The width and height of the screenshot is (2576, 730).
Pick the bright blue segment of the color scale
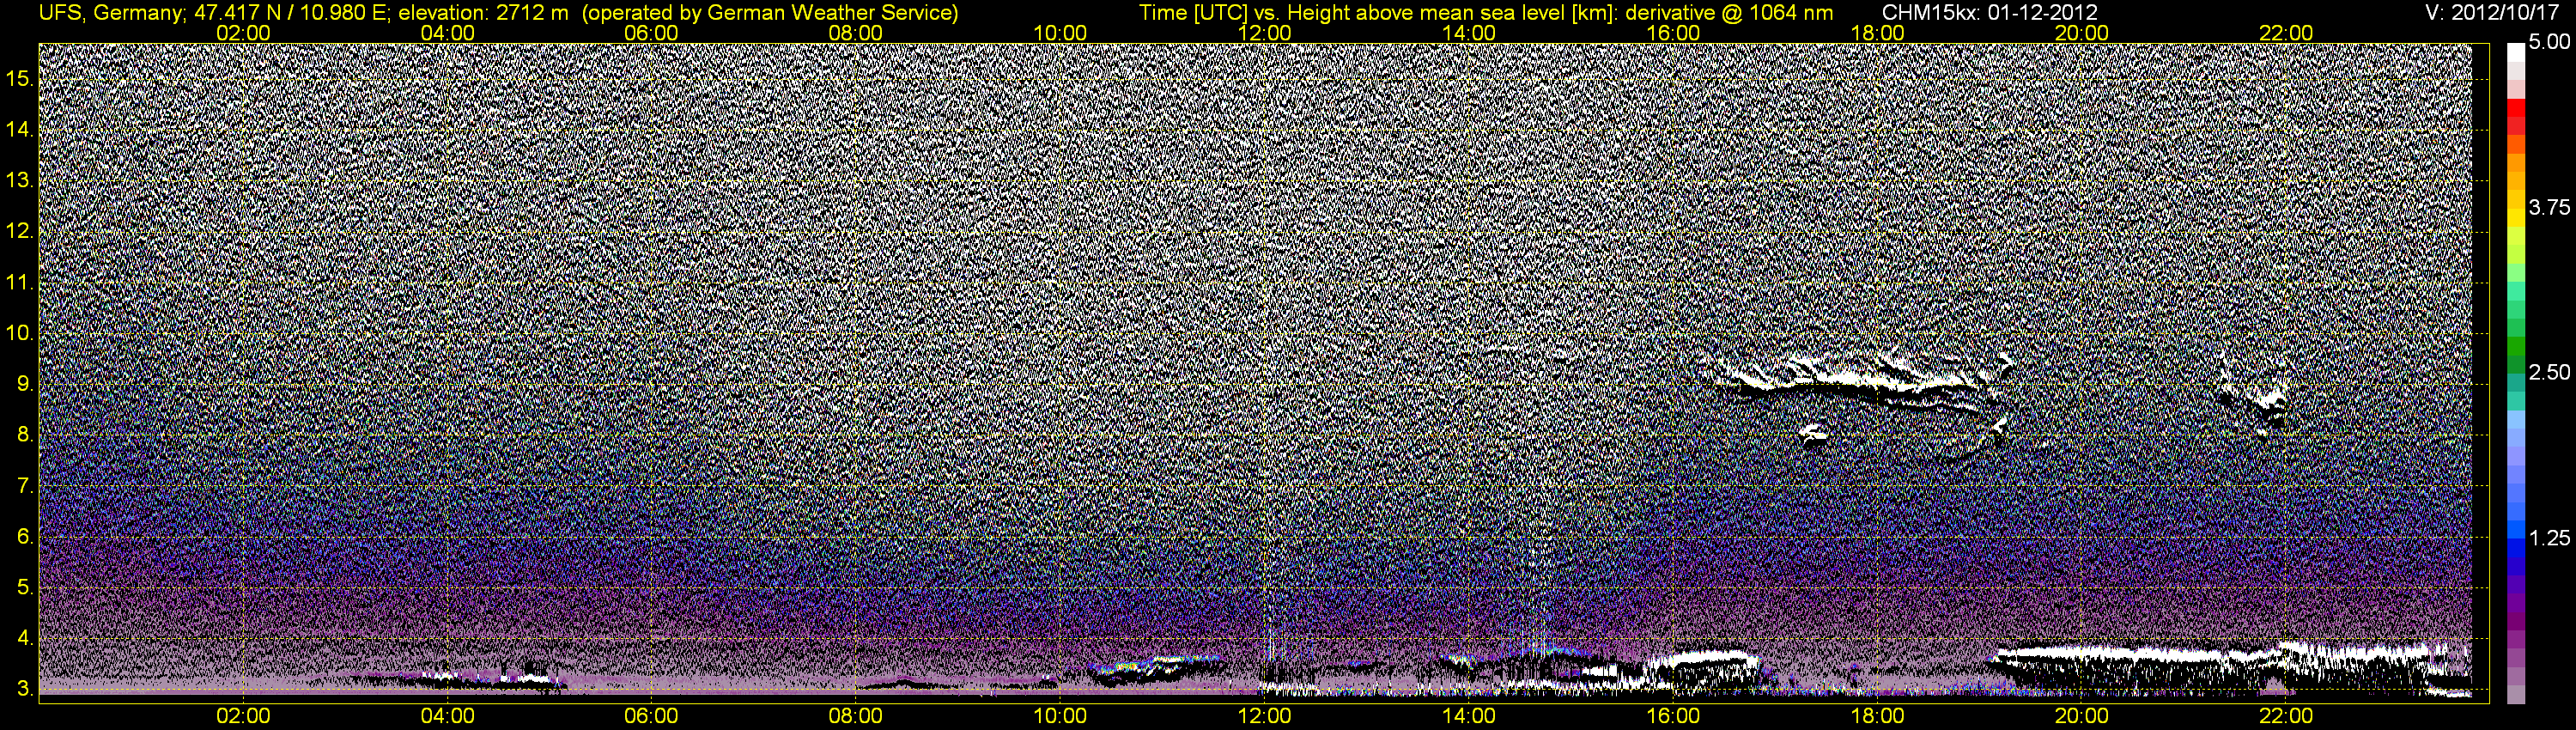pos(2516,530)
